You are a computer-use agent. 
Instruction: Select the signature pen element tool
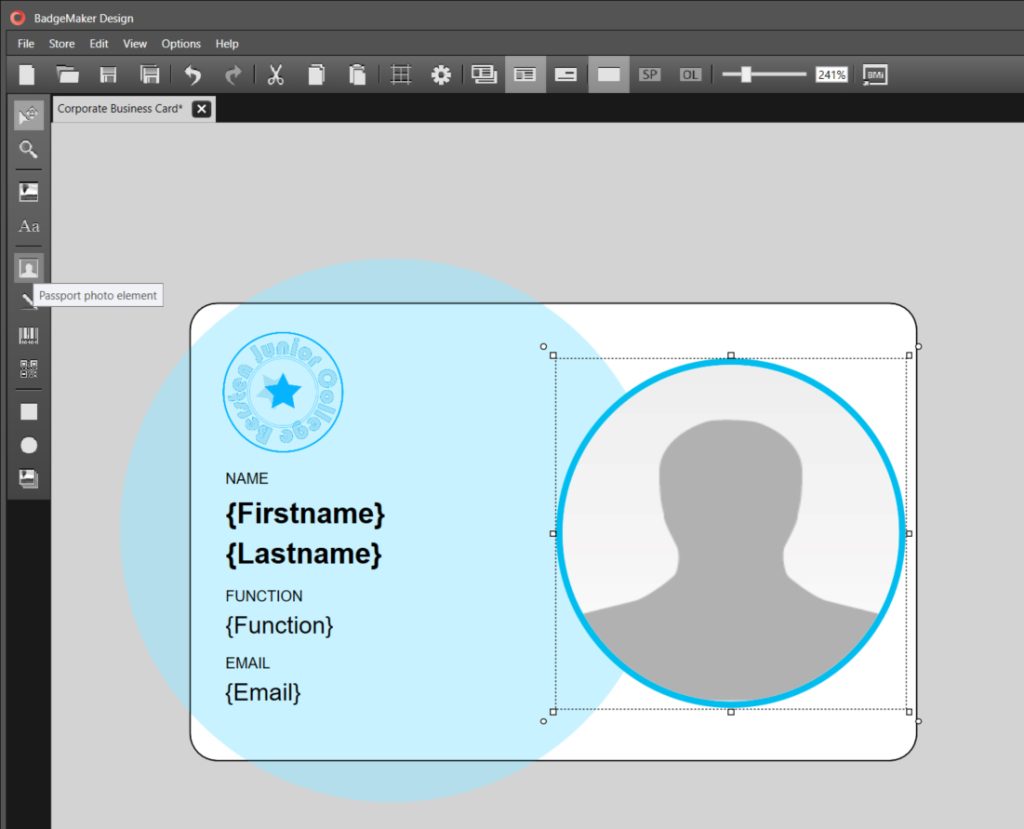coord(27,300)
